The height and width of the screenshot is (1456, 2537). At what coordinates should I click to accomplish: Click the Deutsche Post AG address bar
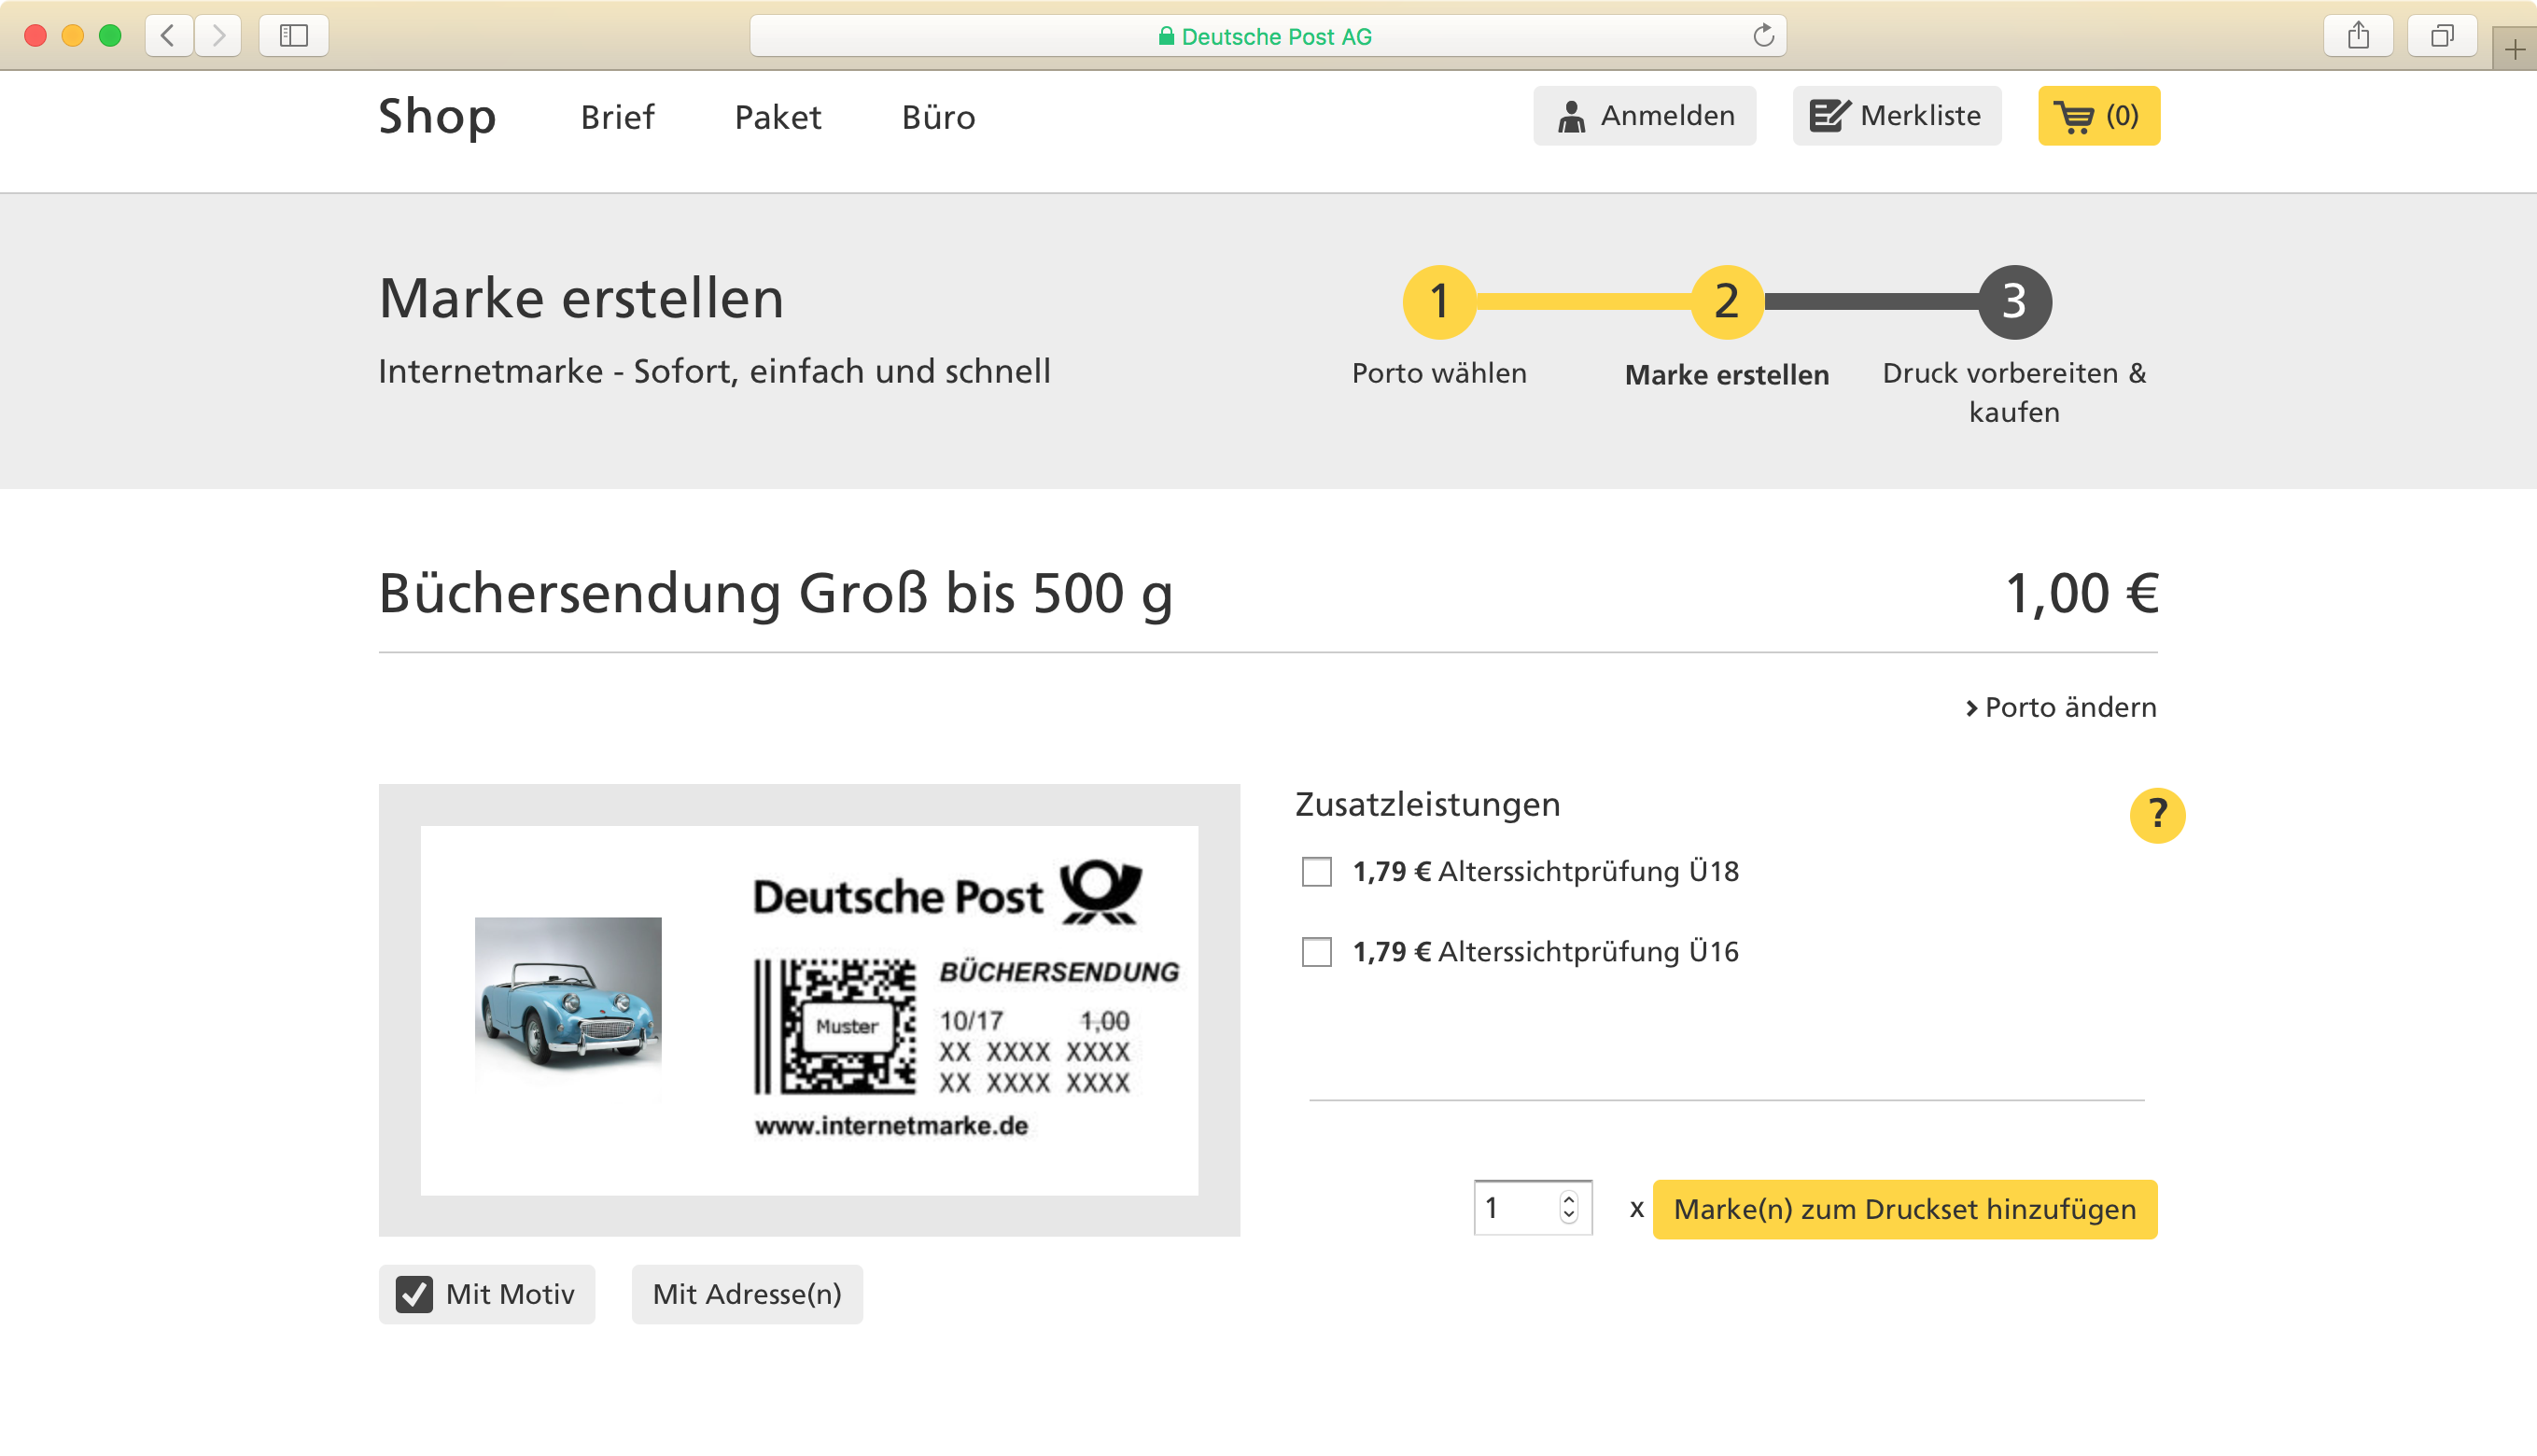pos(1268,36)
